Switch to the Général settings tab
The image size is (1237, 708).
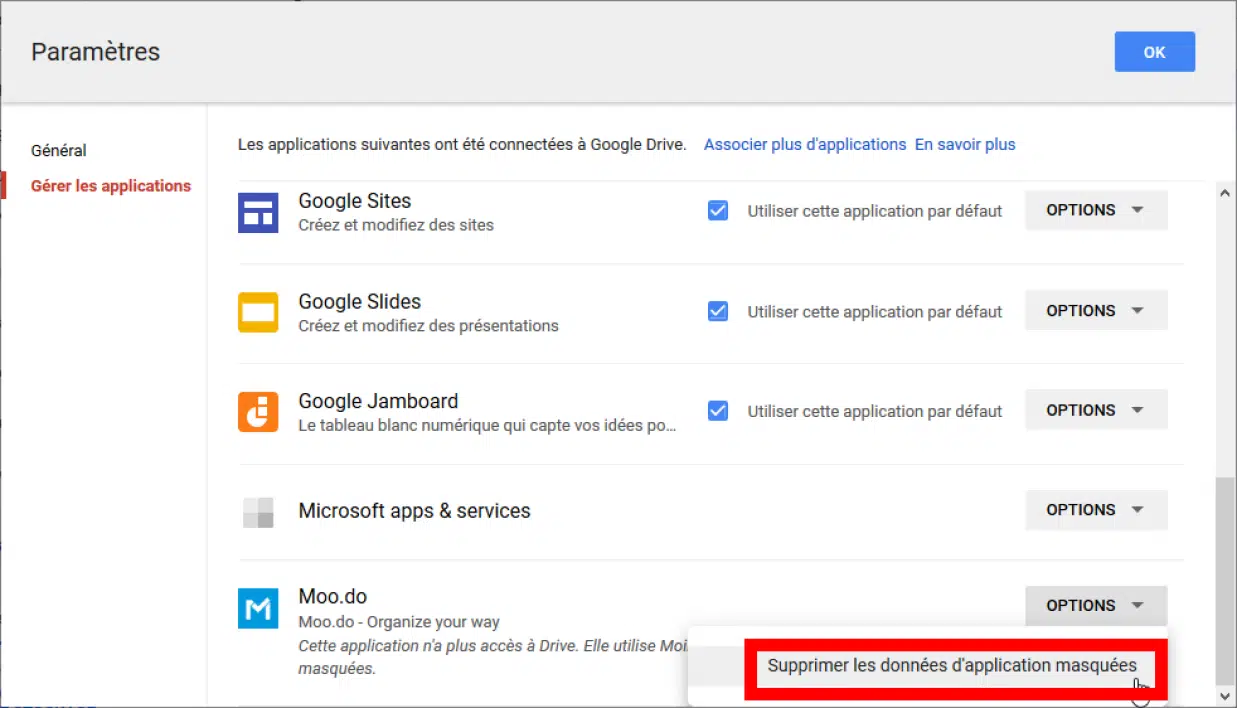pyautogui.click(x=59, y=151)
